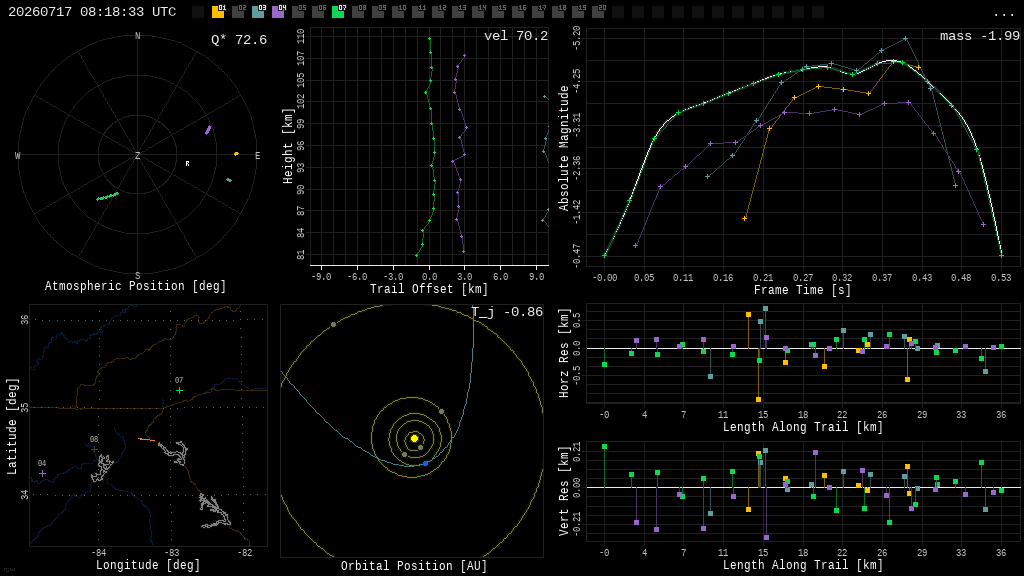Open the three-dot overflow menu

pos(1003,14)
